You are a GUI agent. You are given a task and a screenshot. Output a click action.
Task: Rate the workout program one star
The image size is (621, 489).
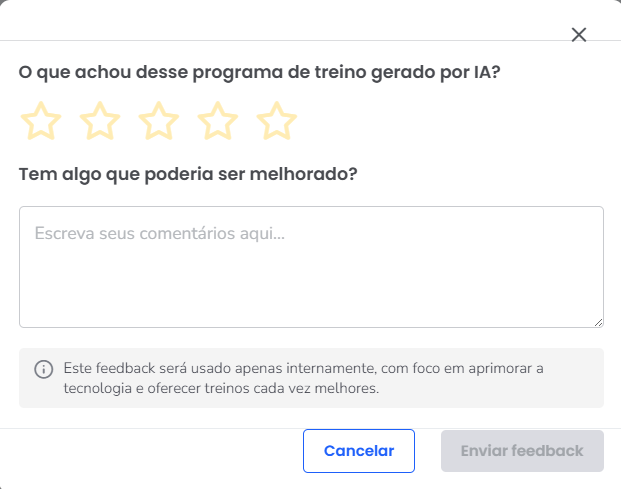[x=41, y=122]
